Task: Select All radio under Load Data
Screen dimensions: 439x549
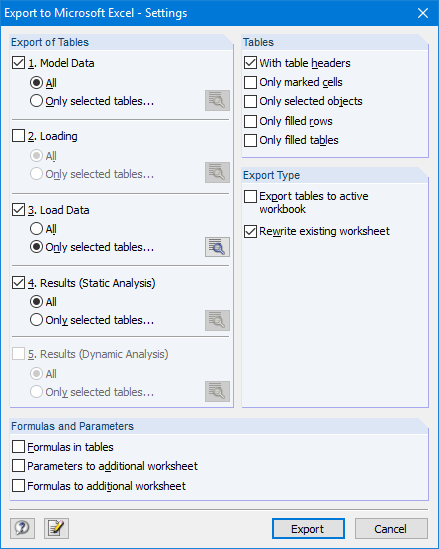Action: 36,229
